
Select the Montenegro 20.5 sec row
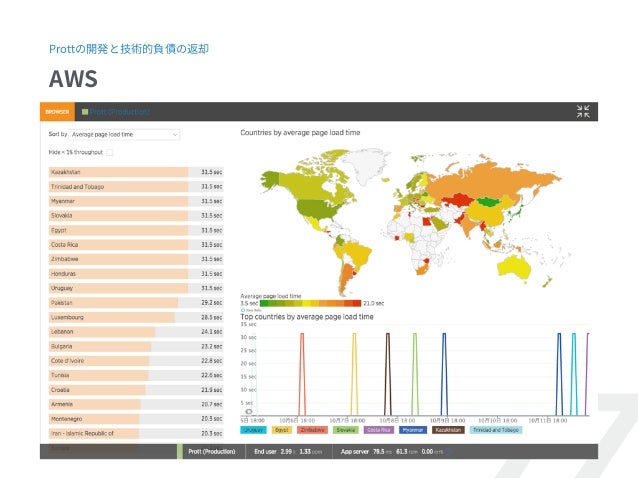(136, 419)
